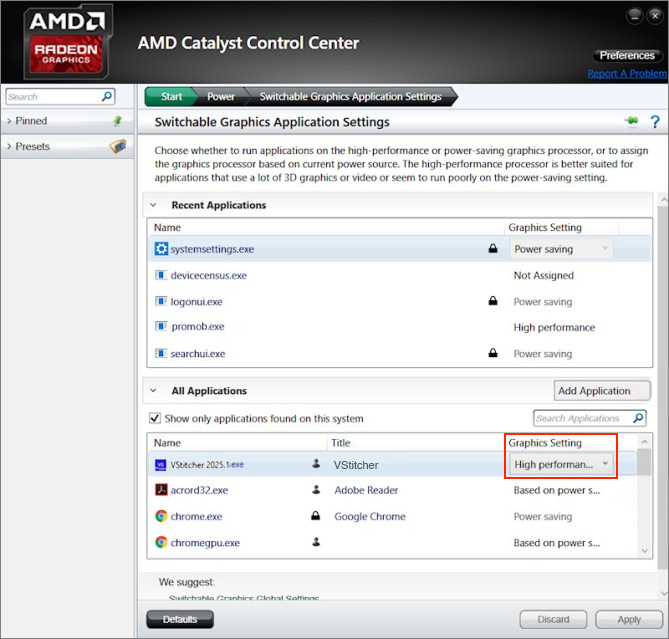Screen dimensions: 669x639
Task: Click the Defaults button
Action: coord(180,619)
